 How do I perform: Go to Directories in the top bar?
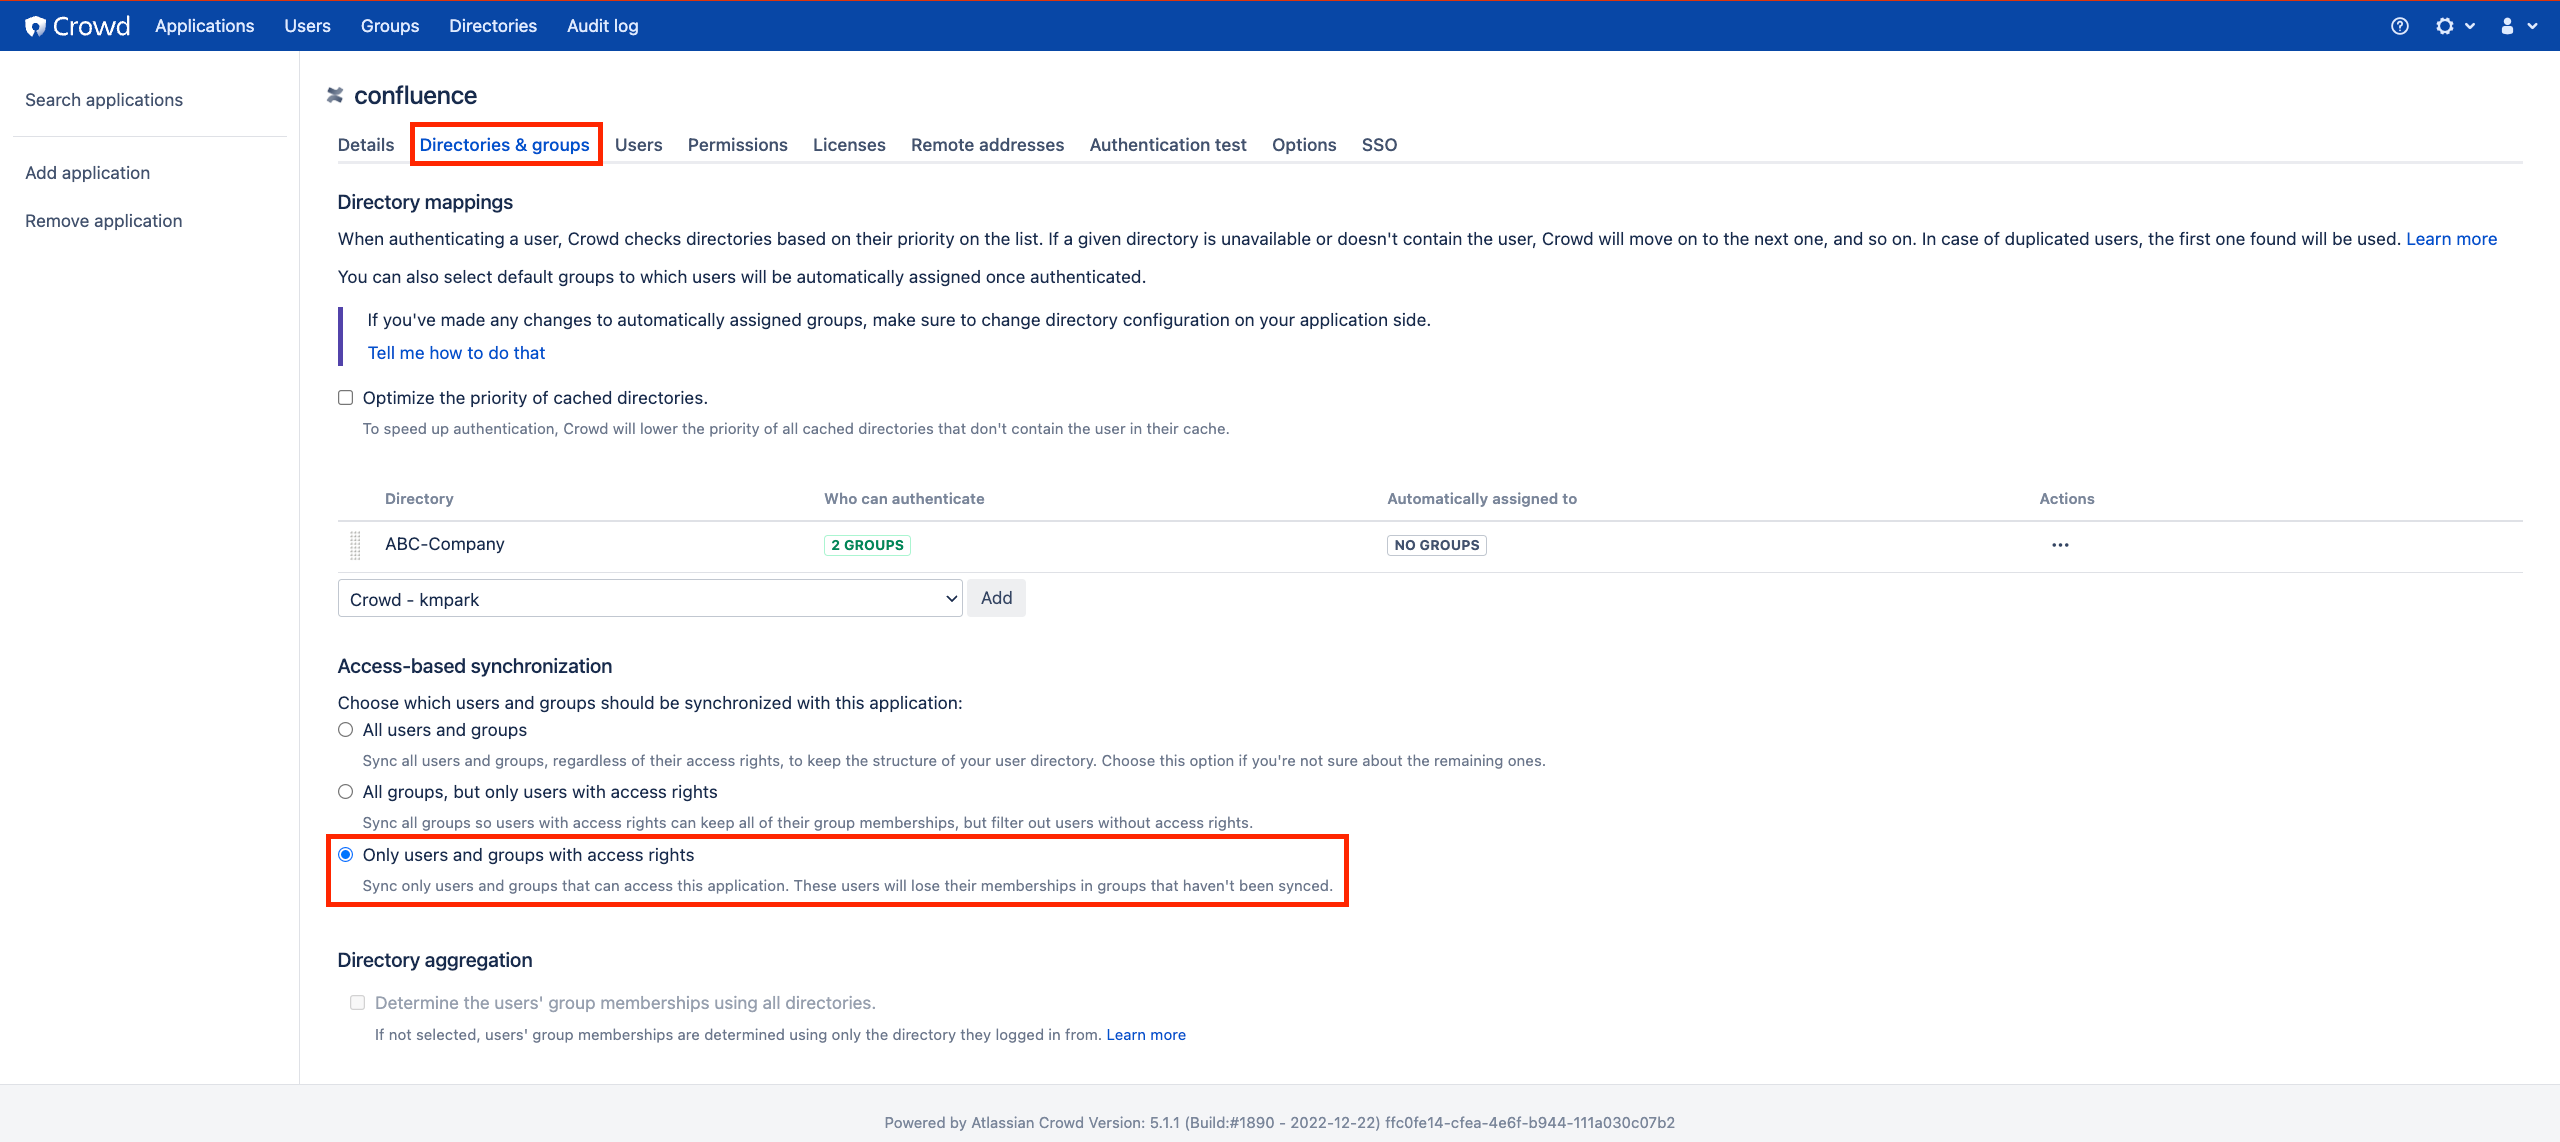tap(493, 26)
